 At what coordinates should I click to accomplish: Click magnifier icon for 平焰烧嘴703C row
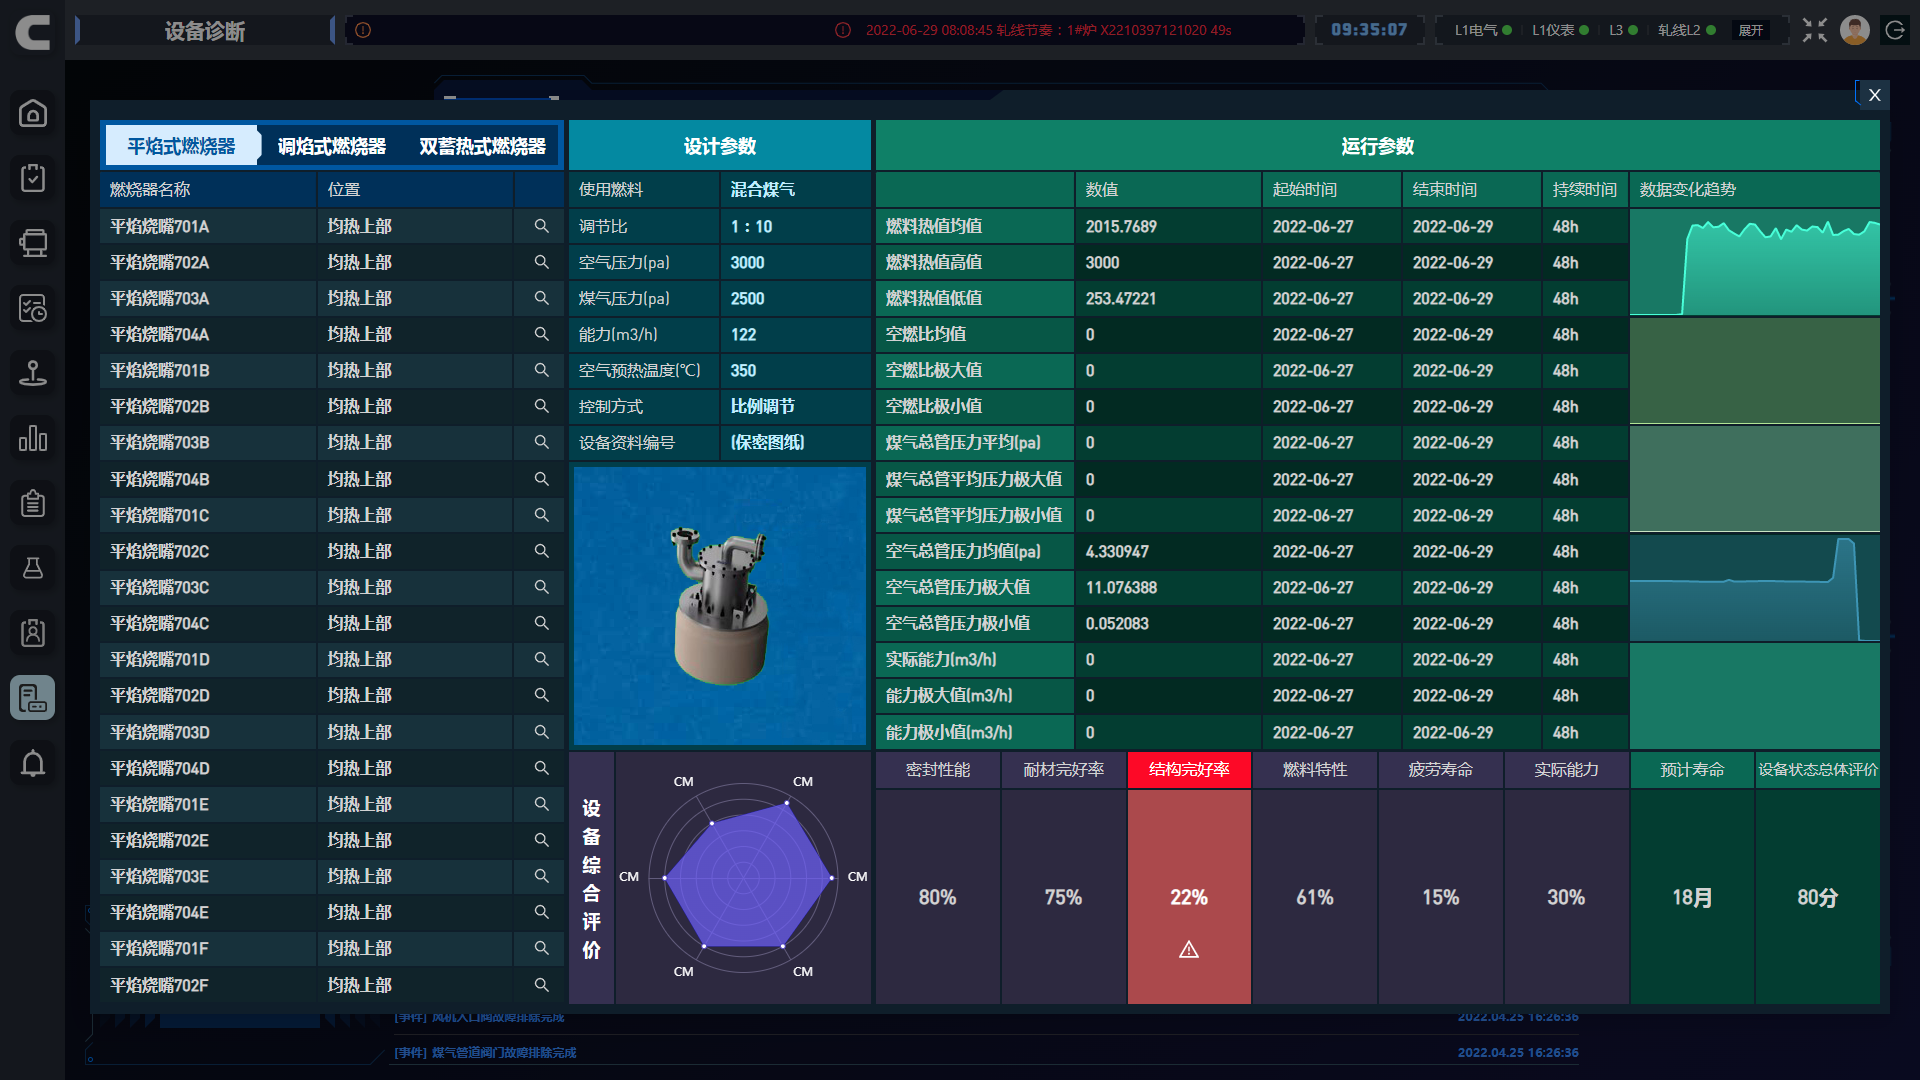tap(541, 587)
